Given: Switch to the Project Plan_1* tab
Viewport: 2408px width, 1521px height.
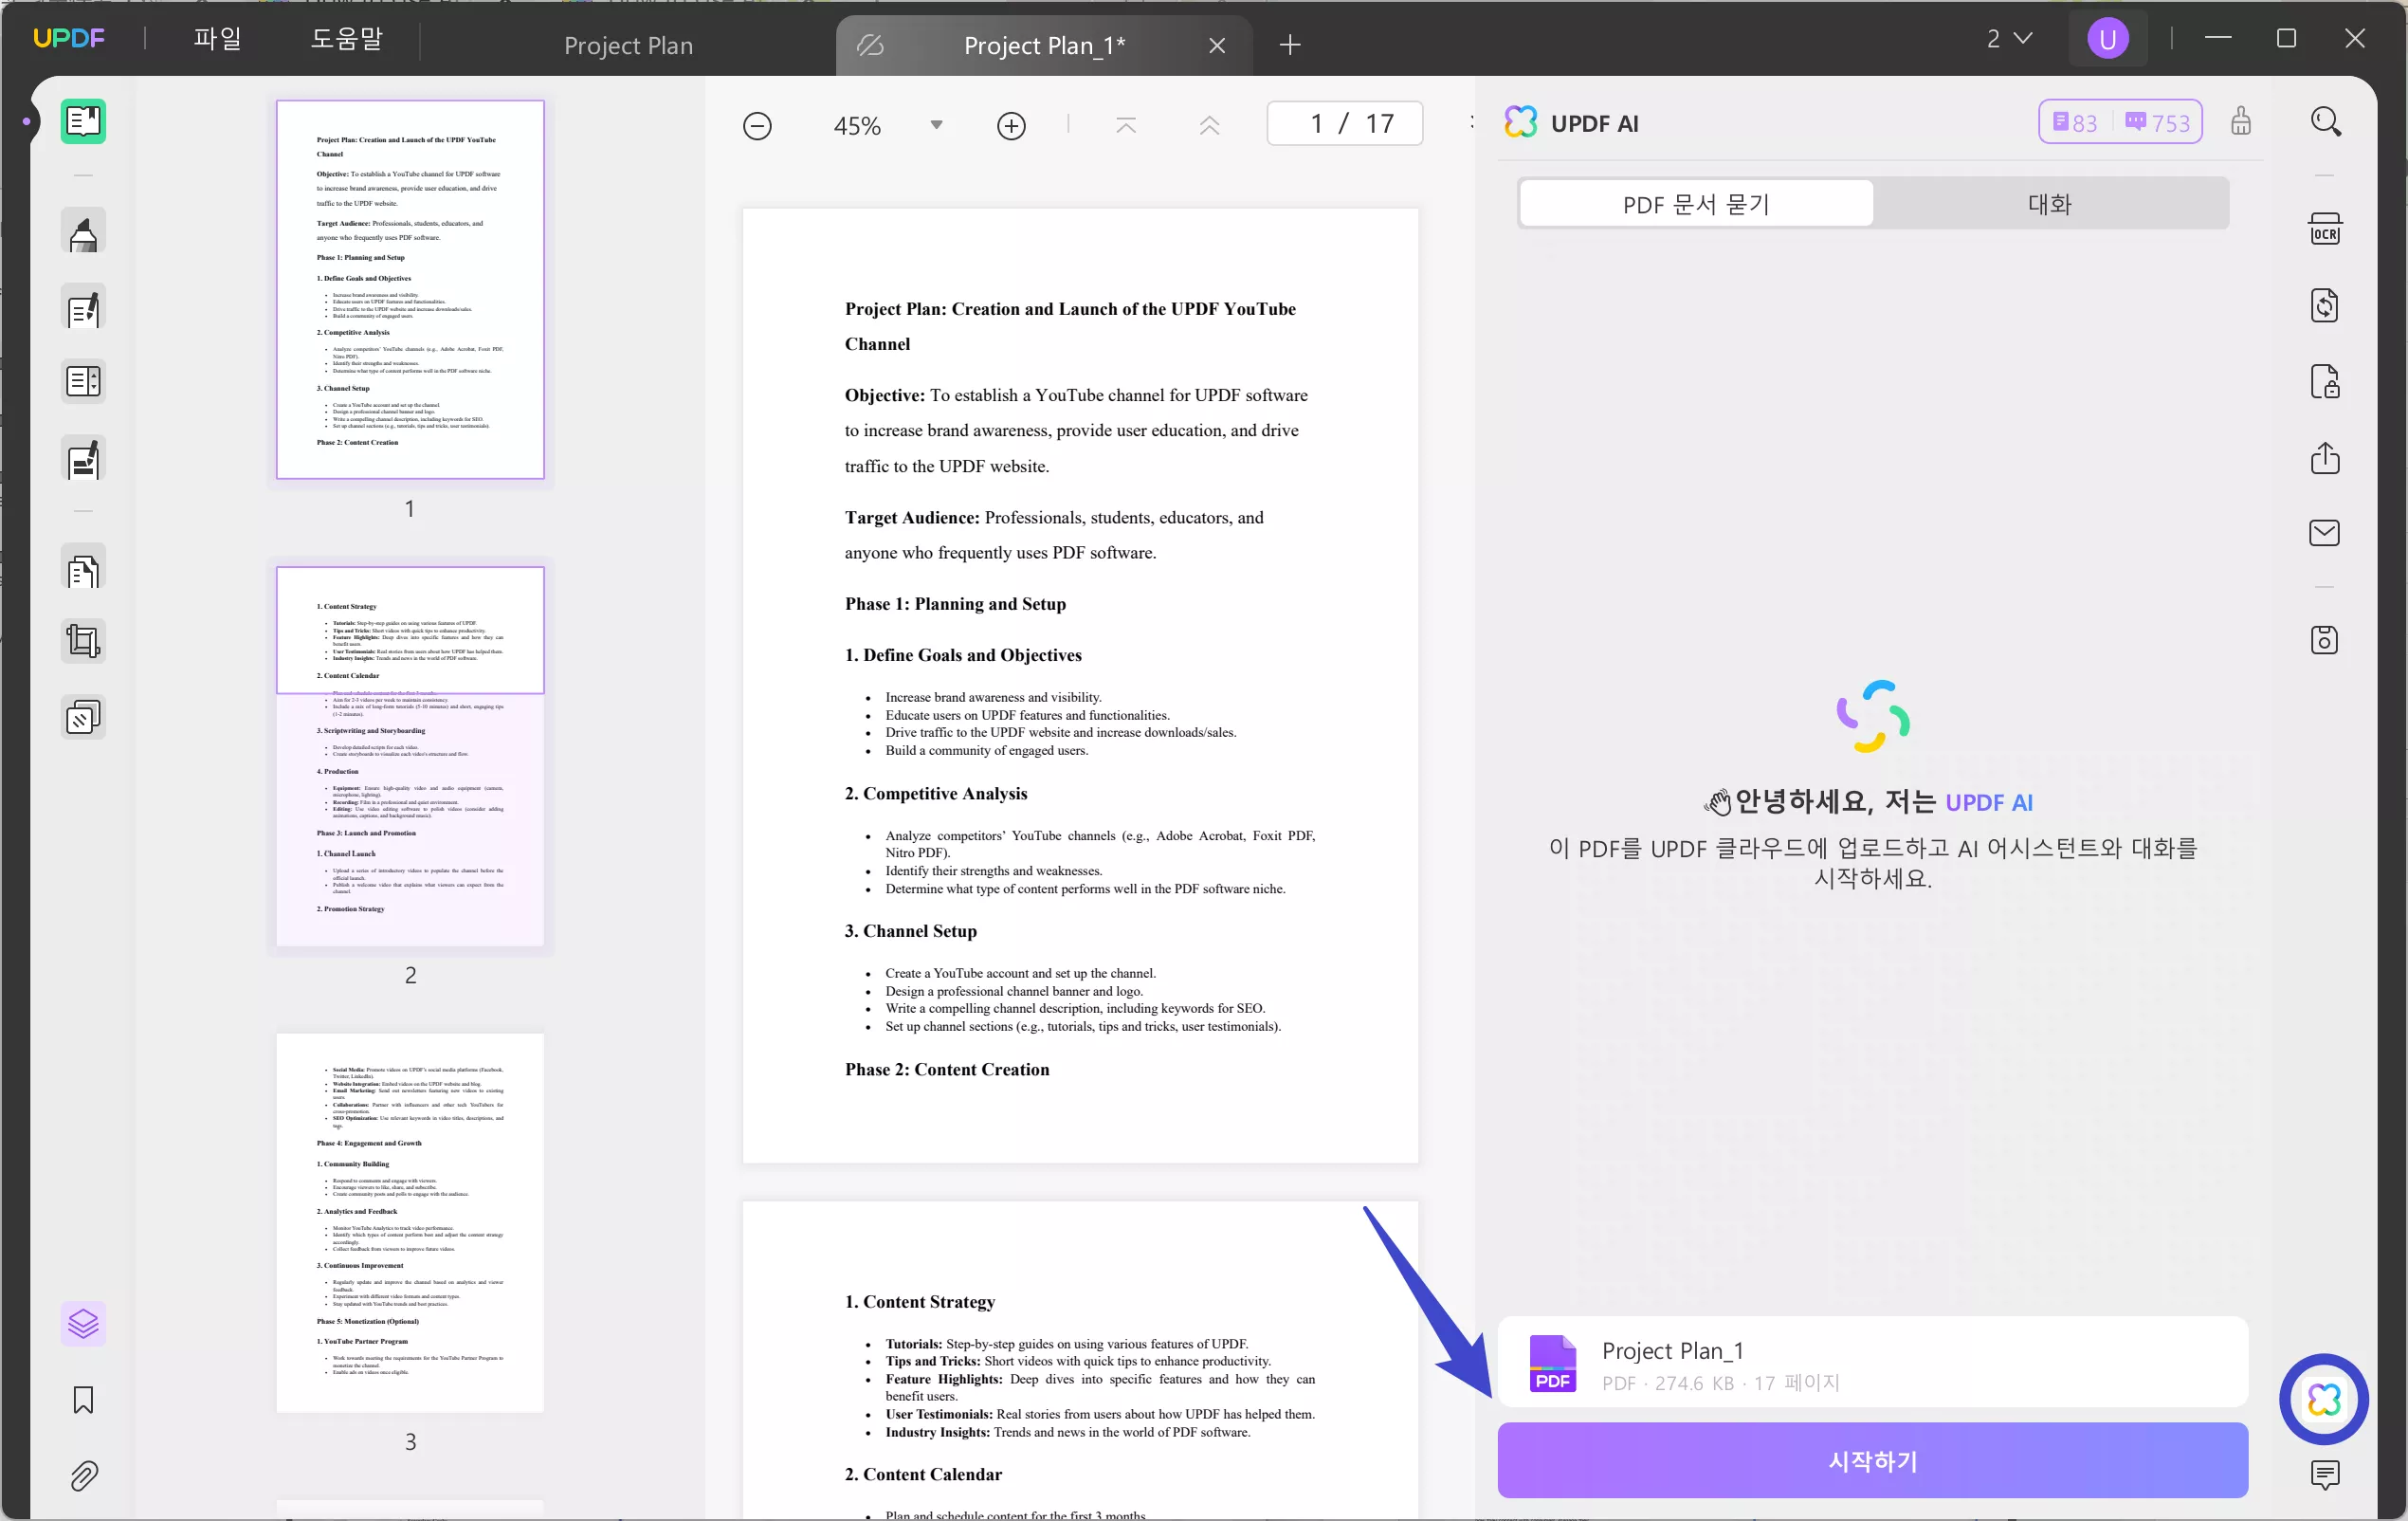Looking at the screenshot, I should [1044, 45].
